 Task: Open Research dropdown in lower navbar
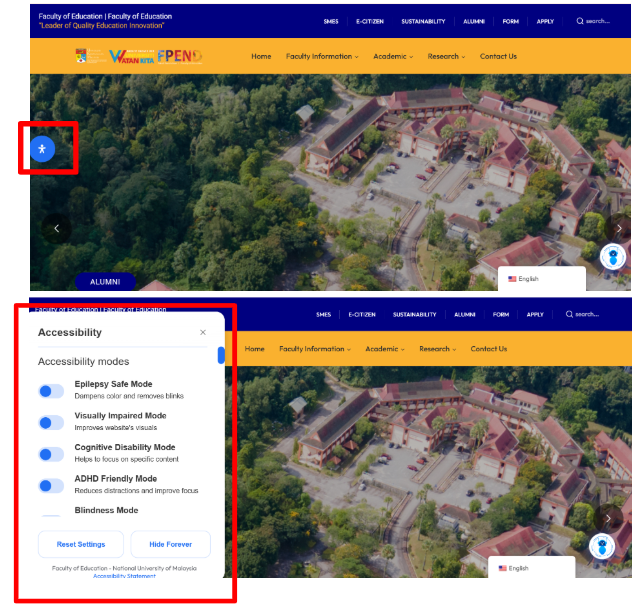tap(438, 349)
